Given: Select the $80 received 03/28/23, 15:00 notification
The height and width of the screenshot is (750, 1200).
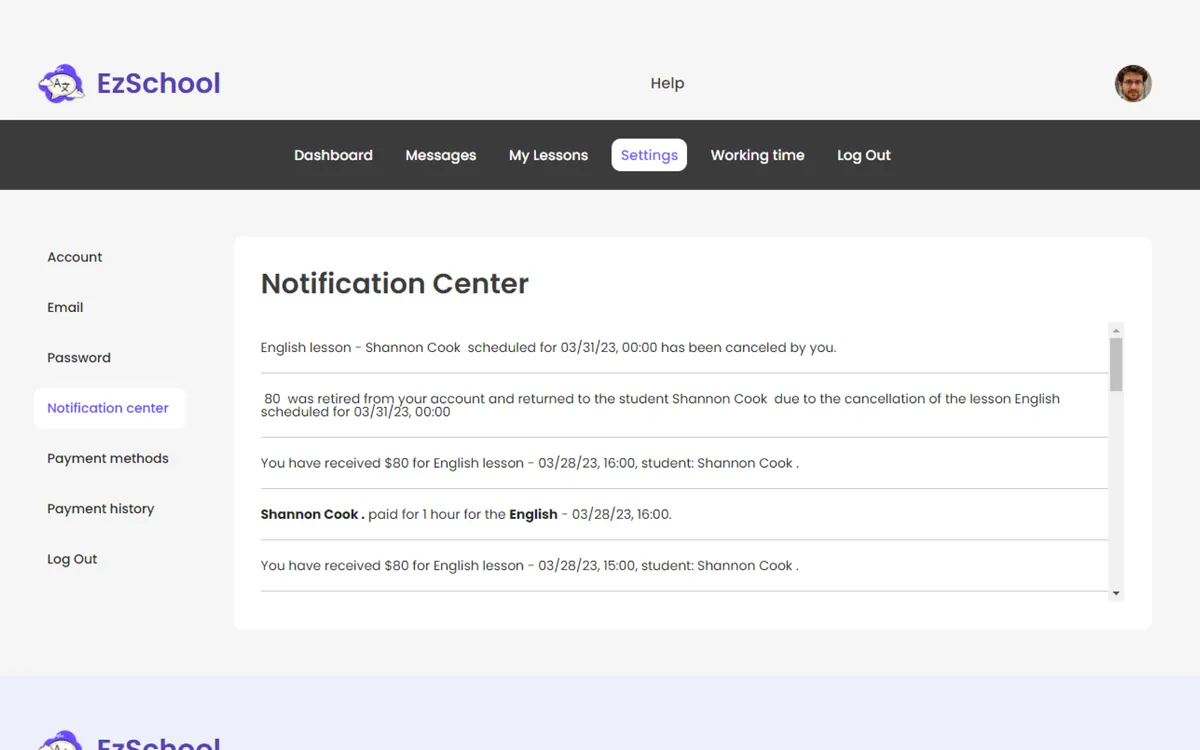Looking at the screenshot, I should [684, 565].
